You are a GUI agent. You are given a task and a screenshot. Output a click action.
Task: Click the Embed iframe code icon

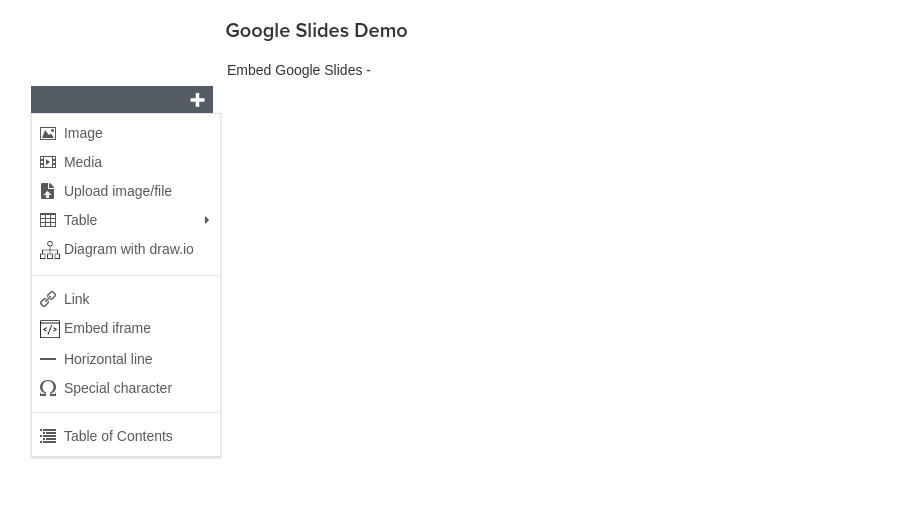[50, 329]
